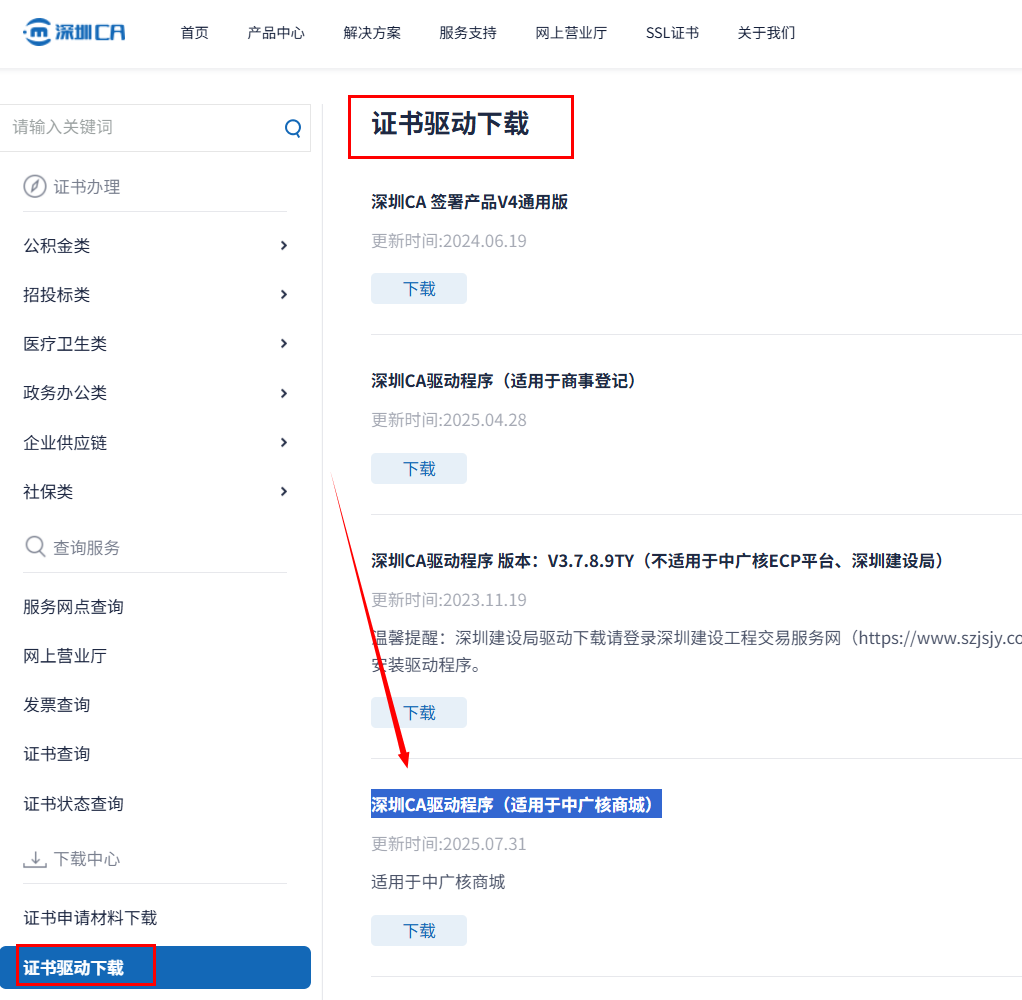
Task: Expand the 社保类 category chevron
Action: click(284, 491)
